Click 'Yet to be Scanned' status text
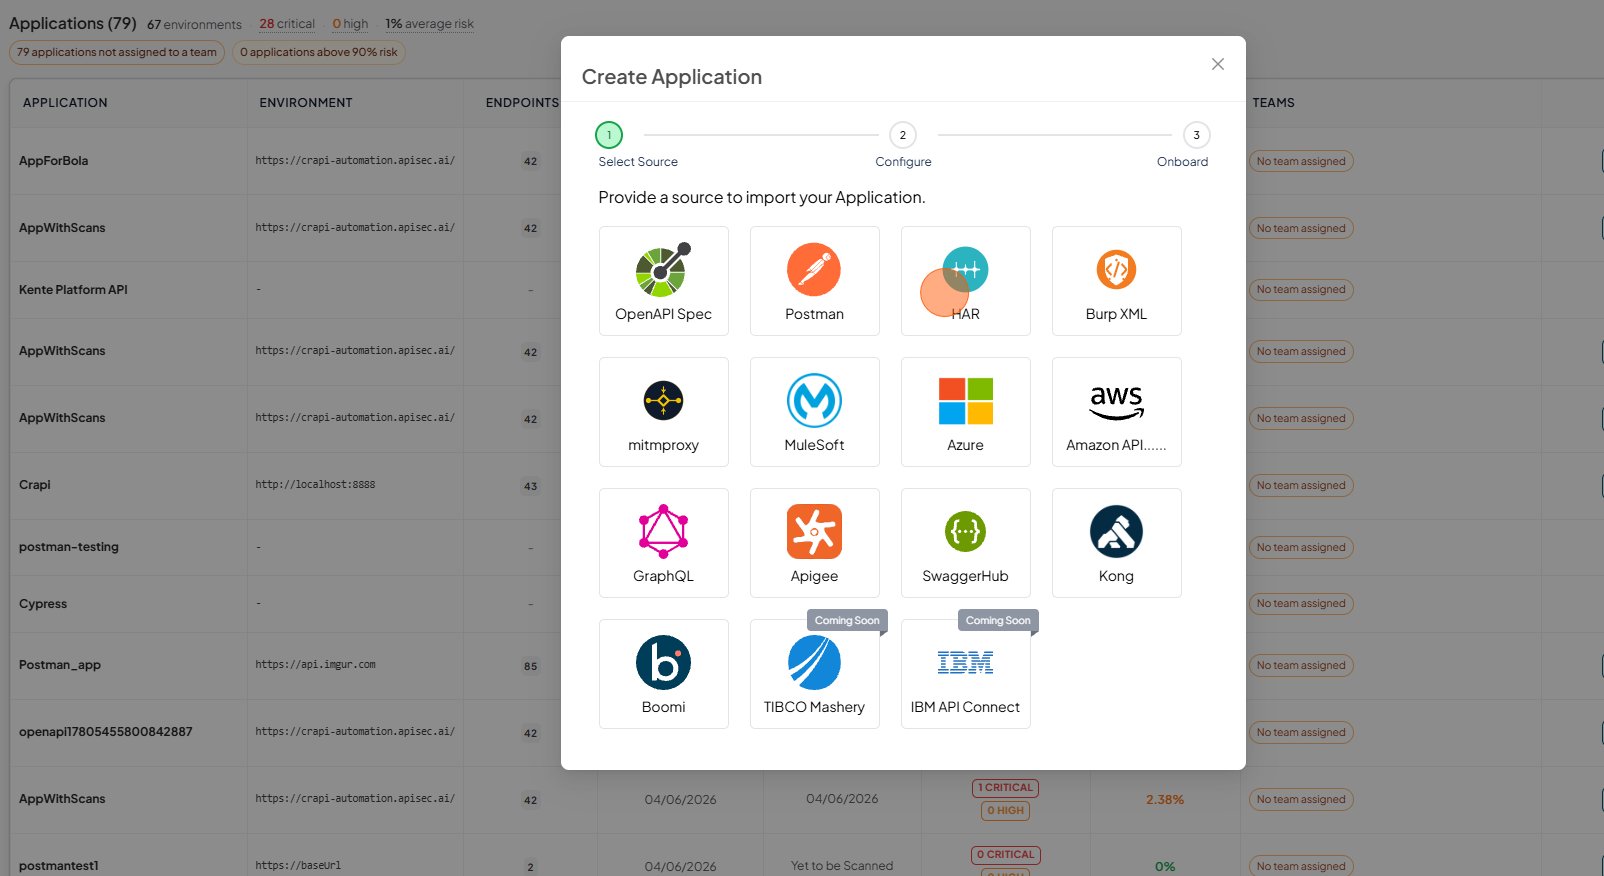The height and width of the screenshot is (876, 1604). [842, 866]
